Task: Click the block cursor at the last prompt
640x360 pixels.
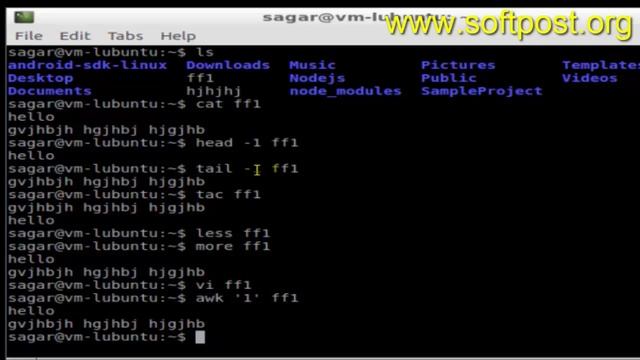Action: [x=200, y=337]
